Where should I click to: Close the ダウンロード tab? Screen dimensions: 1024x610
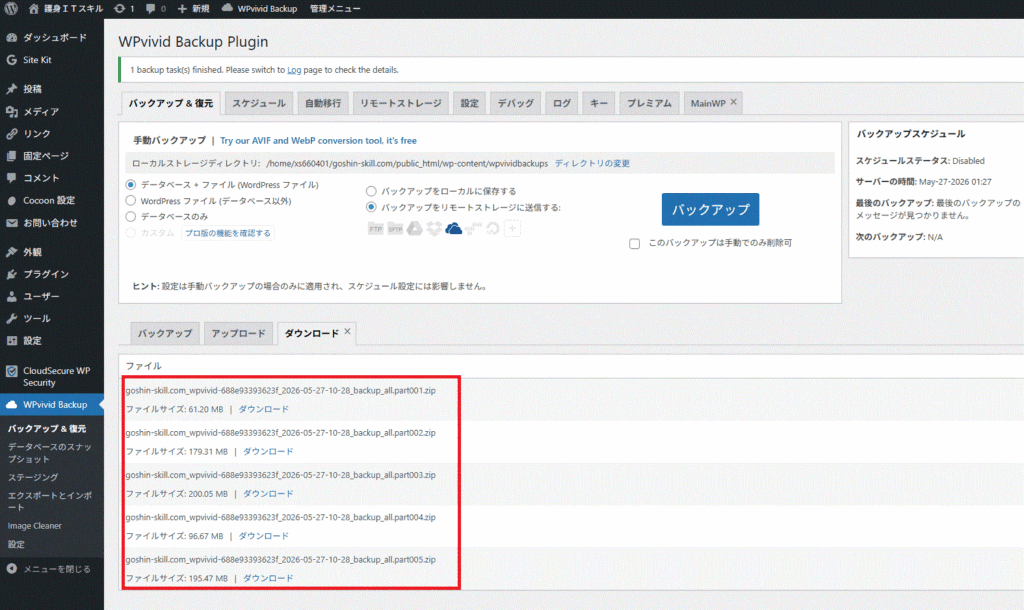pos(347,332)
